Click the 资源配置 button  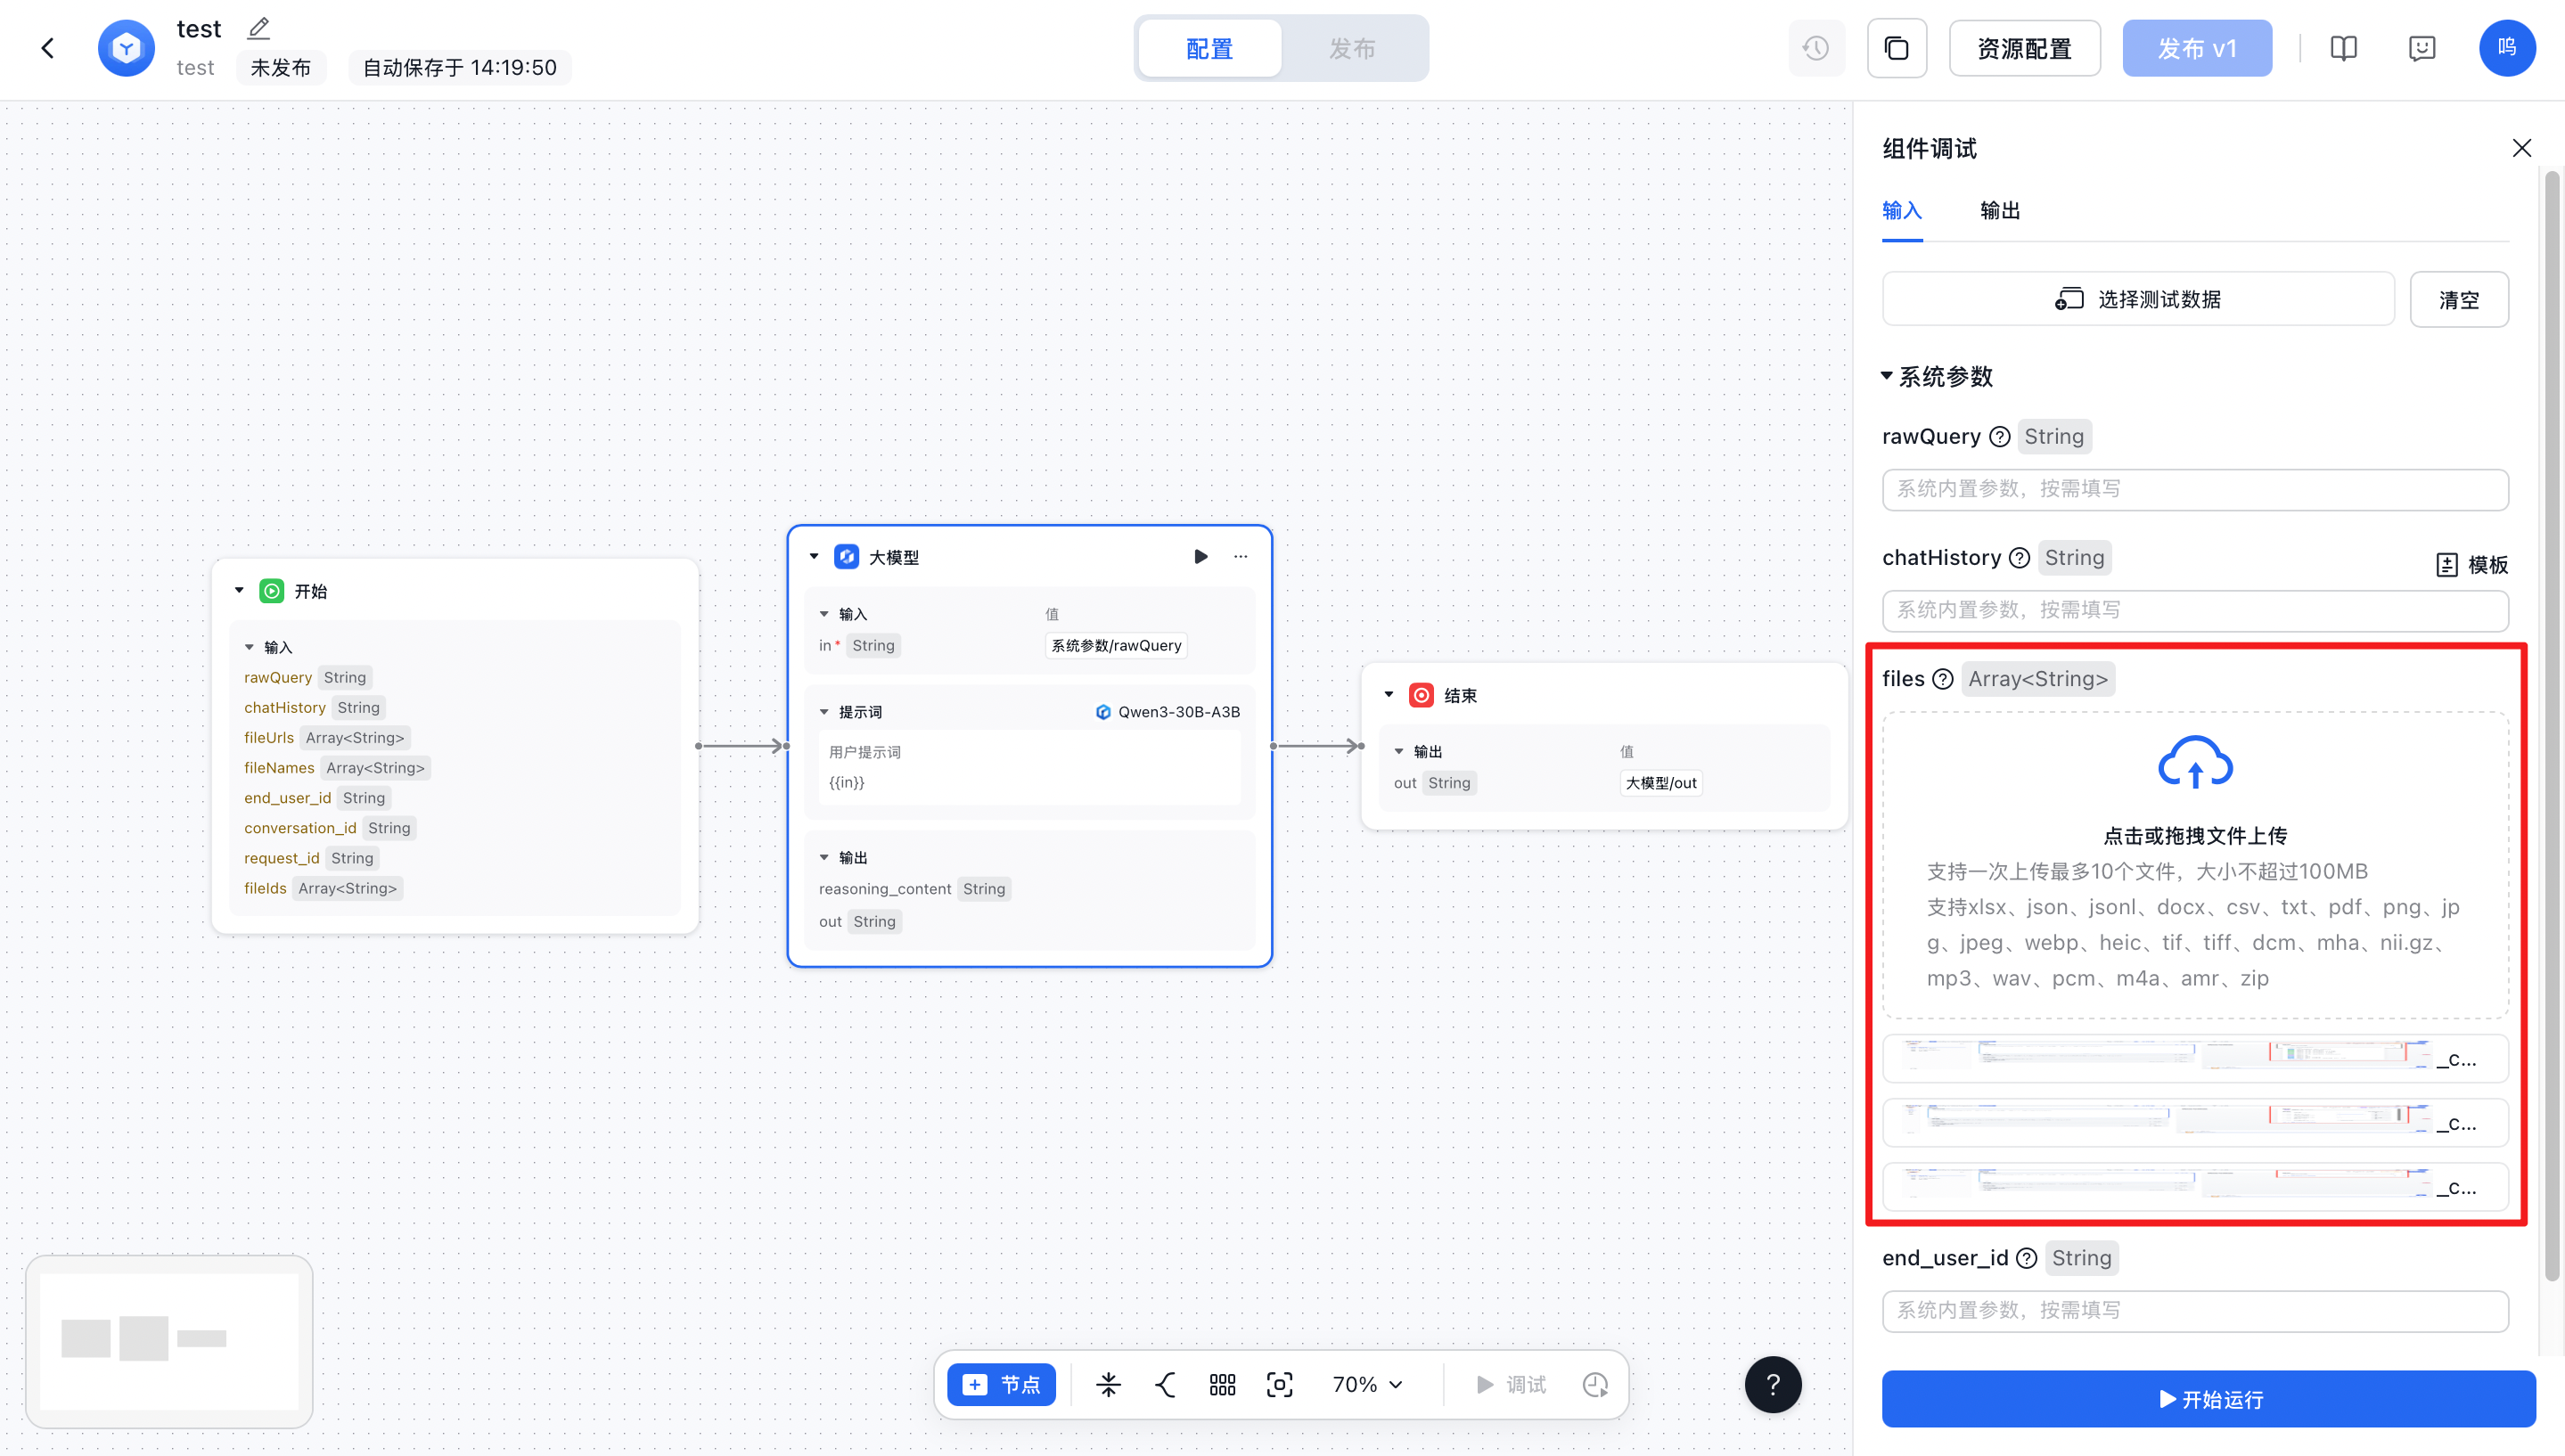click(2024, 48)
